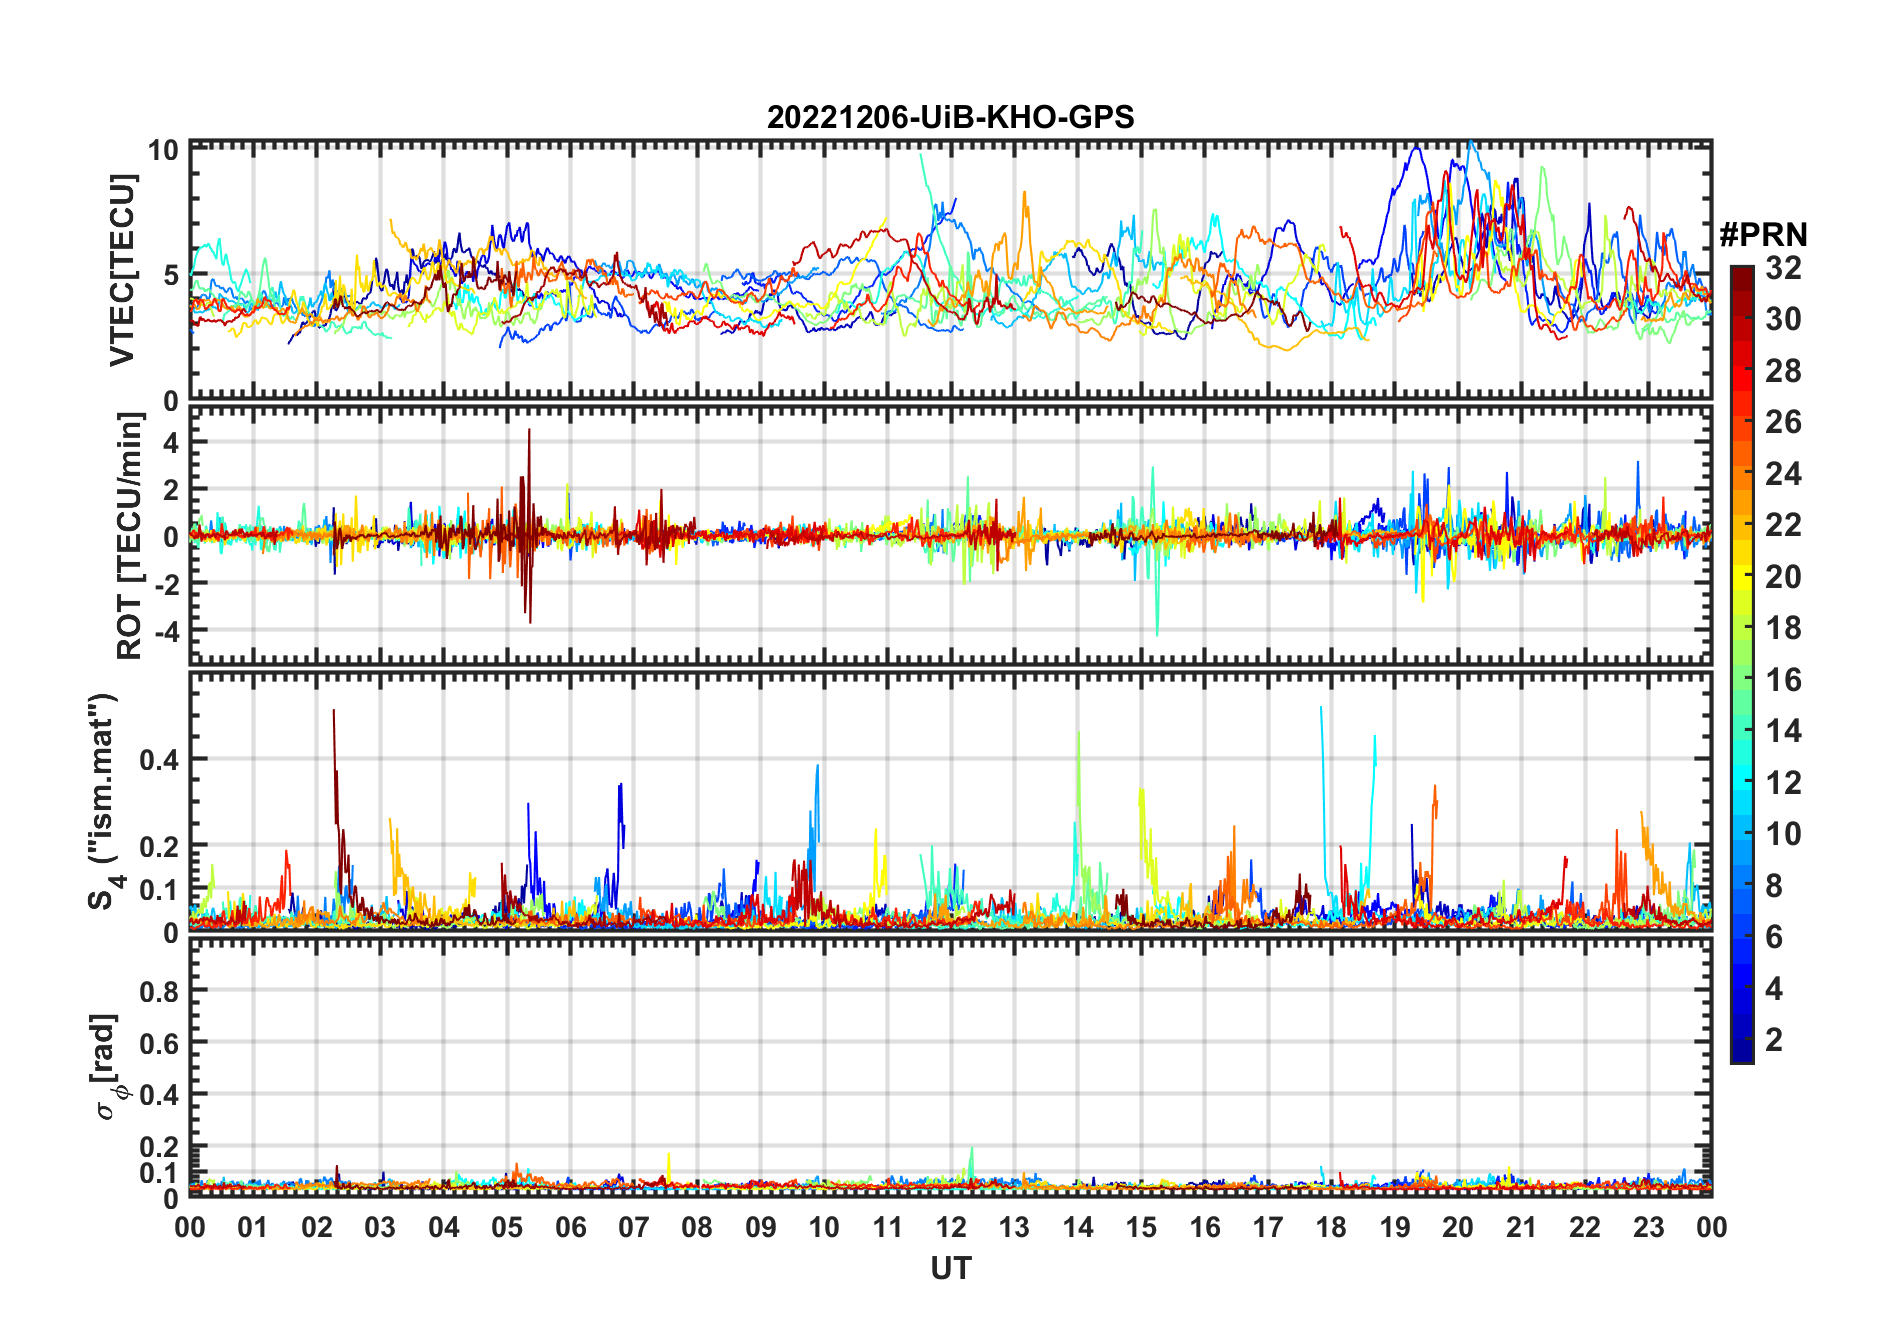
Task: Click the x-axis hour label 03
Action: pyautogui.click(x=380, y=1227)
